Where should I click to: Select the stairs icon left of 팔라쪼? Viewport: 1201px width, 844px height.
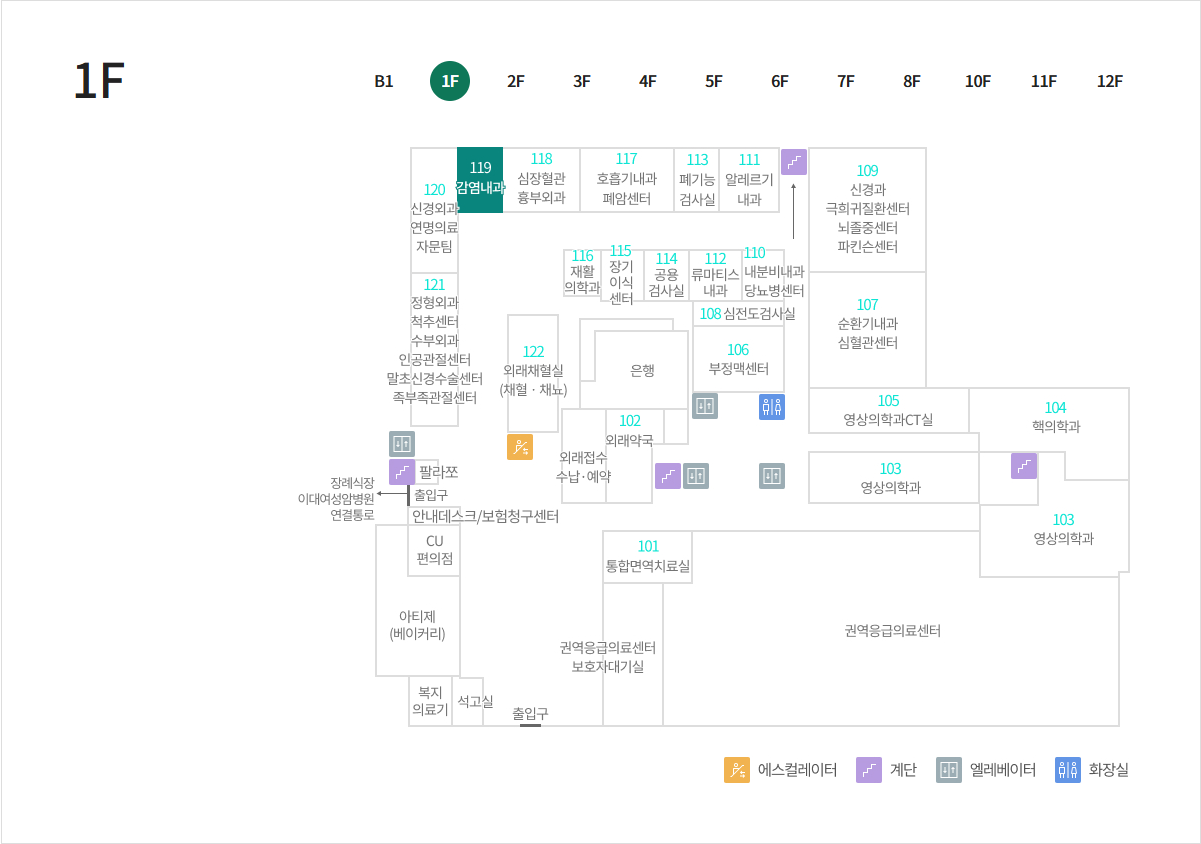pyautogui.click(x=402, y=472)
